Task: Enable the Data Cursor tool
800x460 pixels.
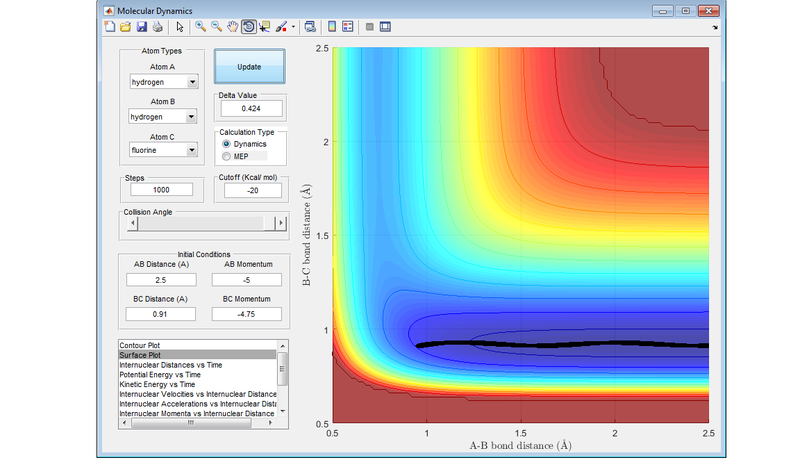Action: (x=264, y=27)
